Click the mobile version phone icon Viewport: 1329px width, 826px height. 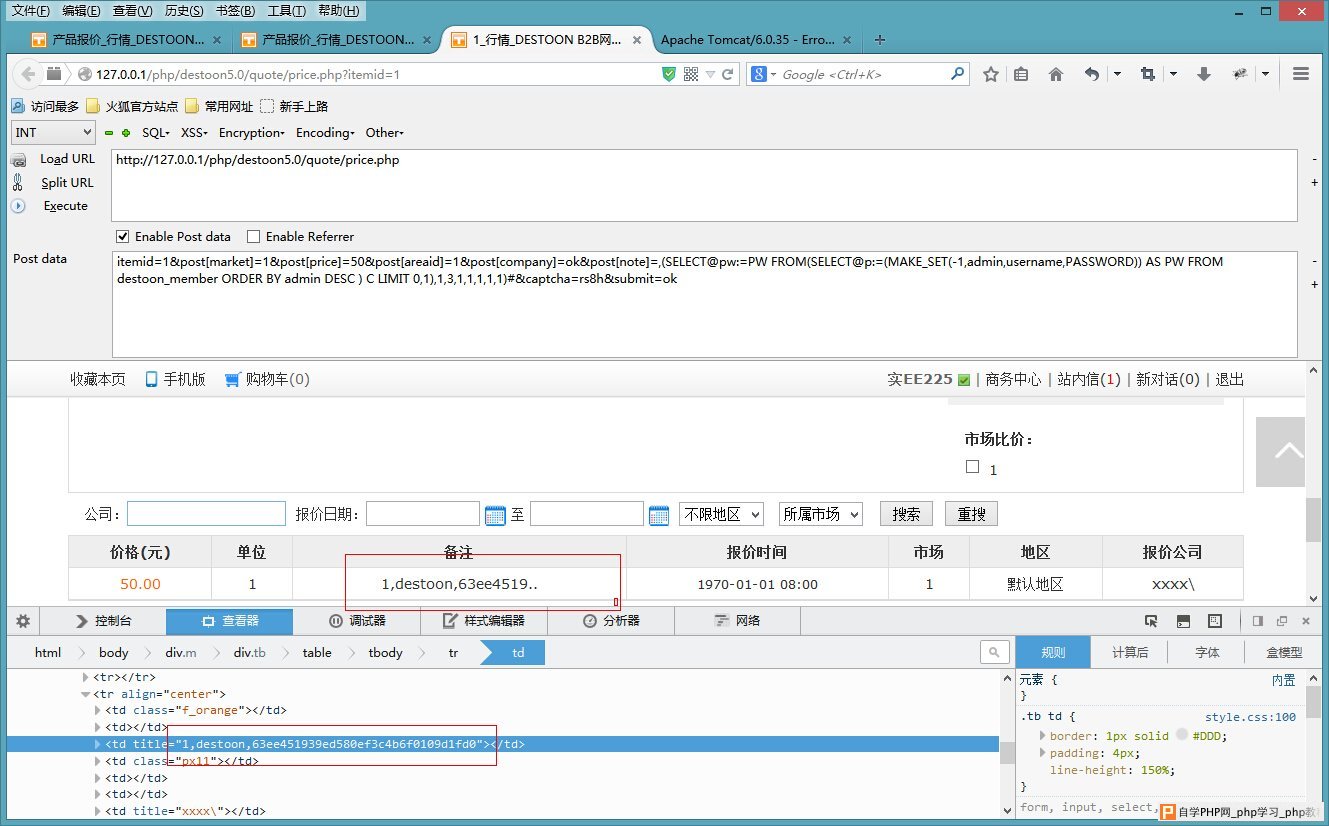[152, 379]
